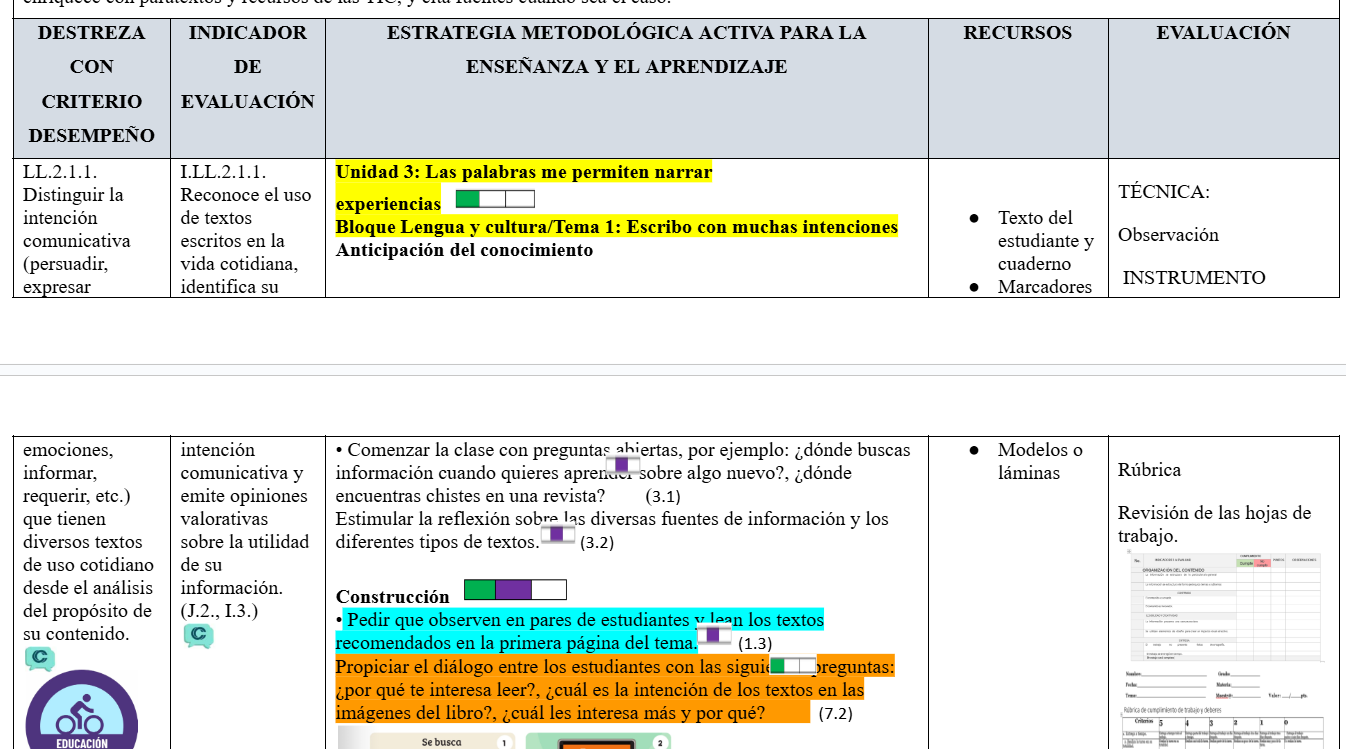Open the 'Rúbrica de cumplimiento' table thumbnail
The height and width of the screenshot is (749, 1346).
tap(1222, 728)
